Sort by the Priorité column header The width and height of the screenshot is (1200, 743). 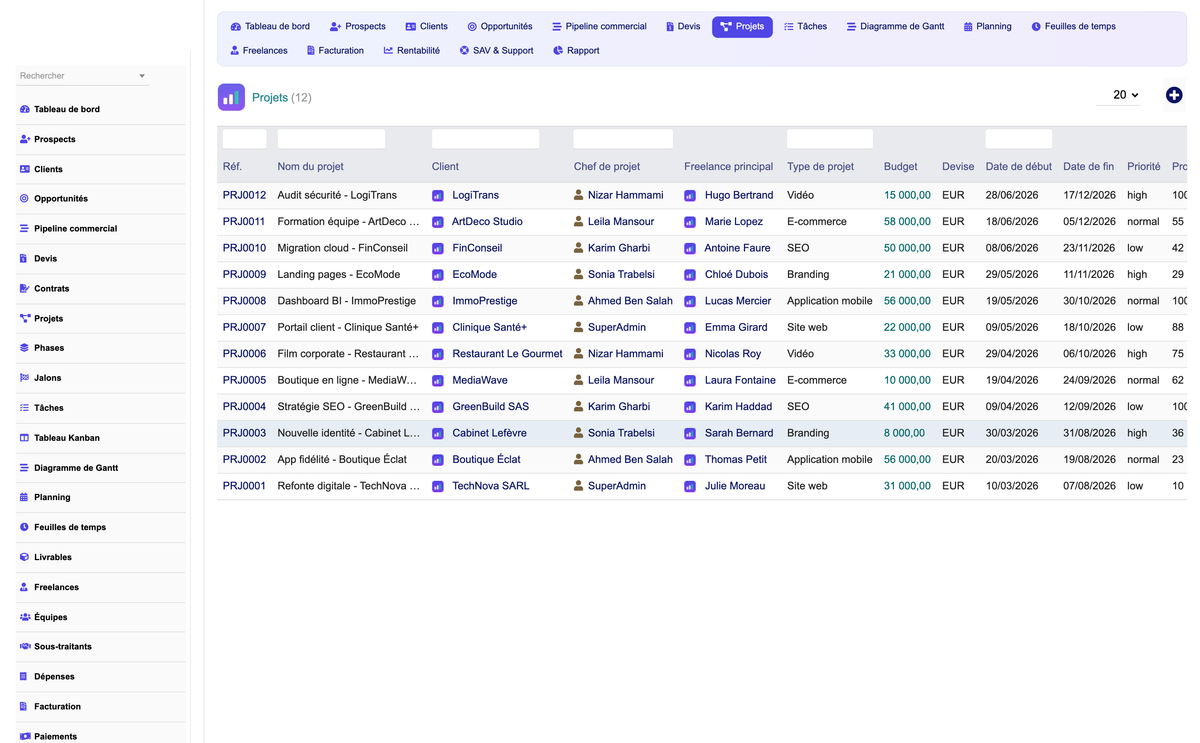click(1144, 167)
